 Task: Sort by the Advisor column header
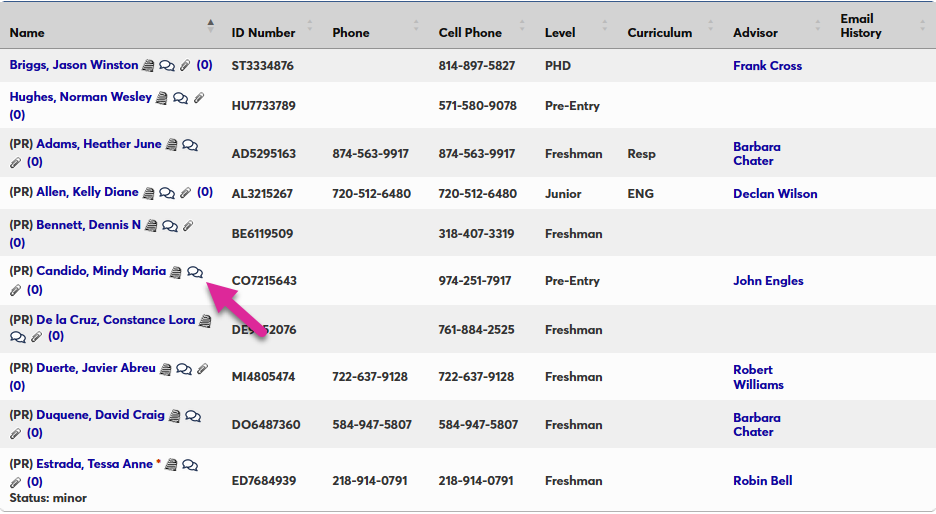755,33
